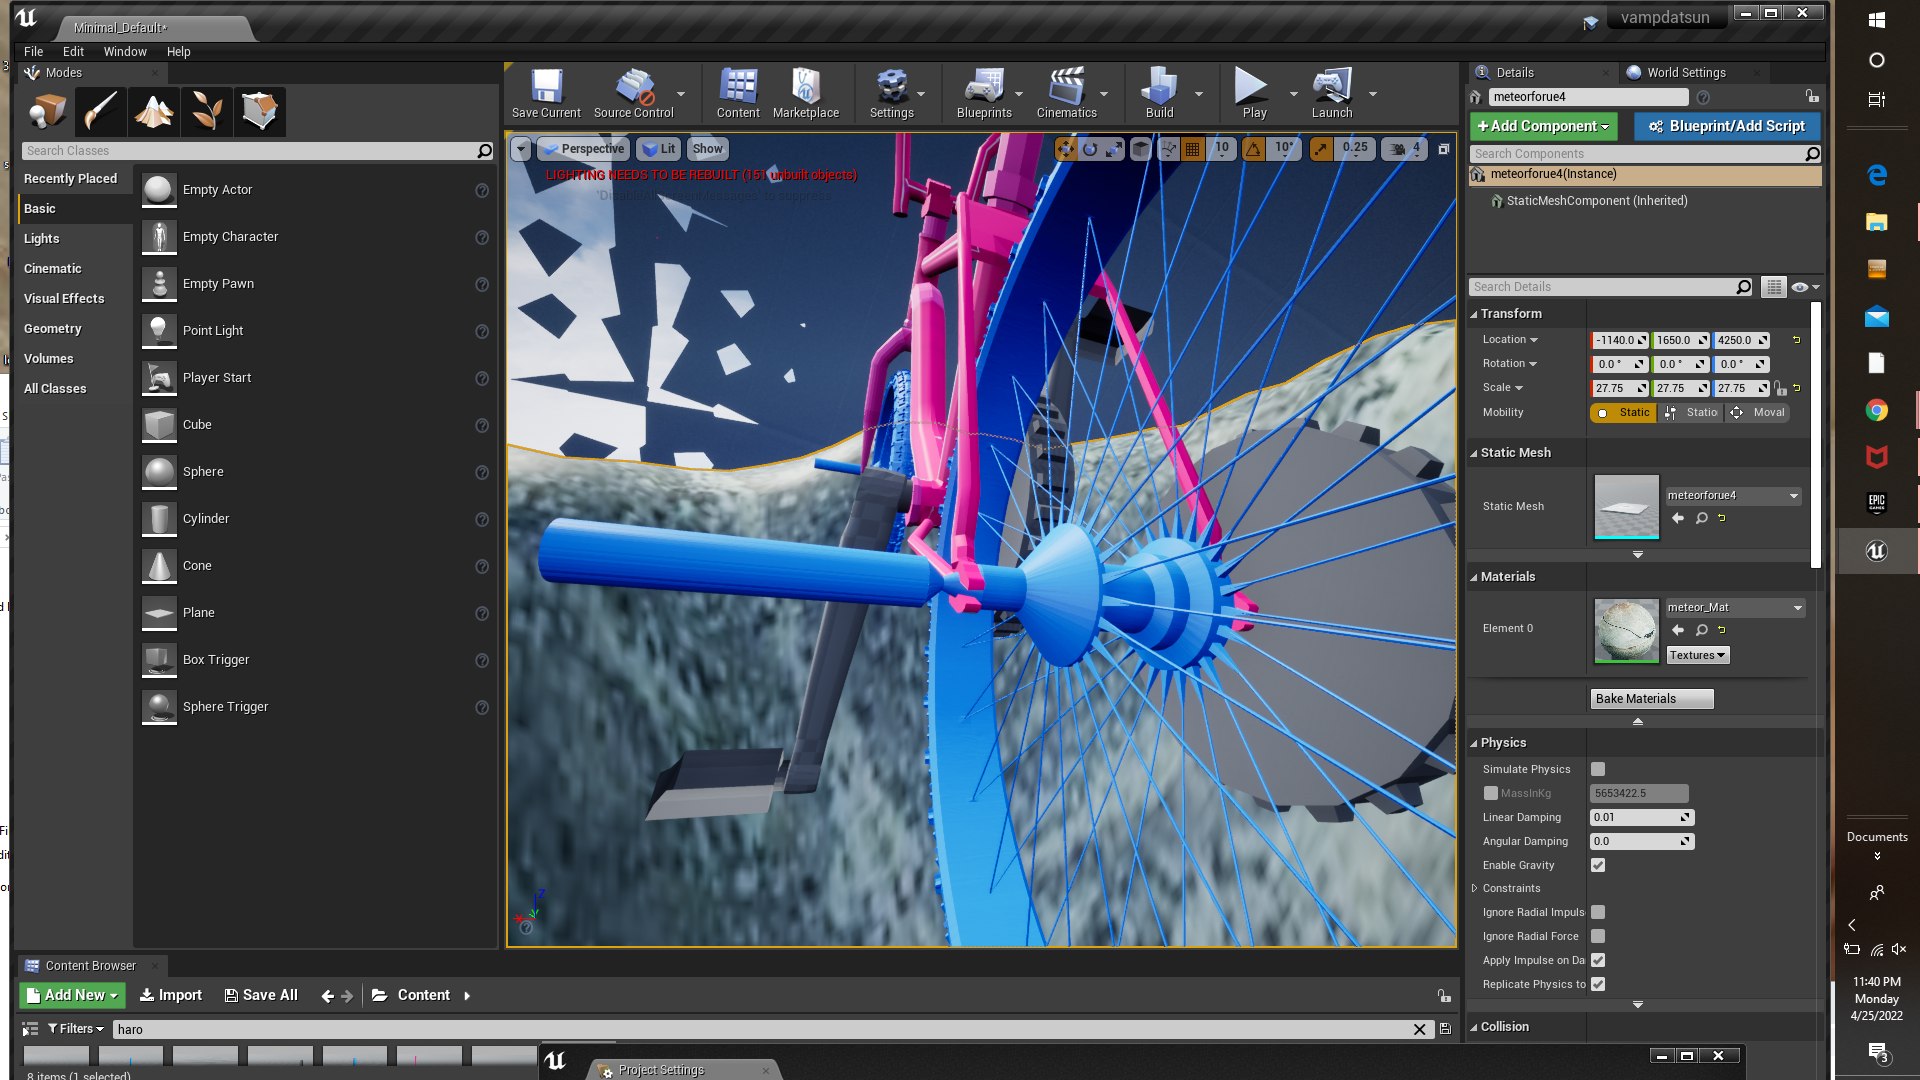Screen dimensions: 1920x1080
Task: Click the Save Current toolbar icon
Action: tap(546, 94)
